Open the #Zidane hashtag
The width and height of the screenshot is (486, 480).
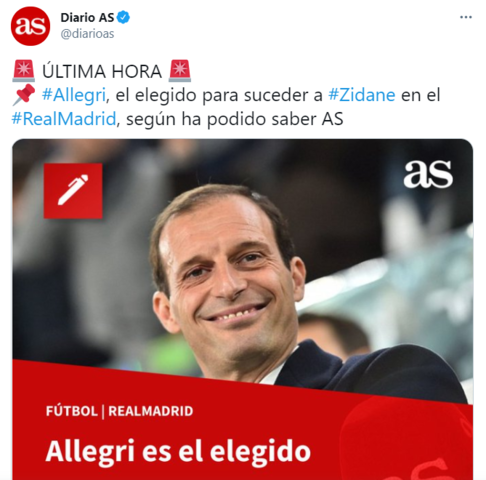point(362,95)
